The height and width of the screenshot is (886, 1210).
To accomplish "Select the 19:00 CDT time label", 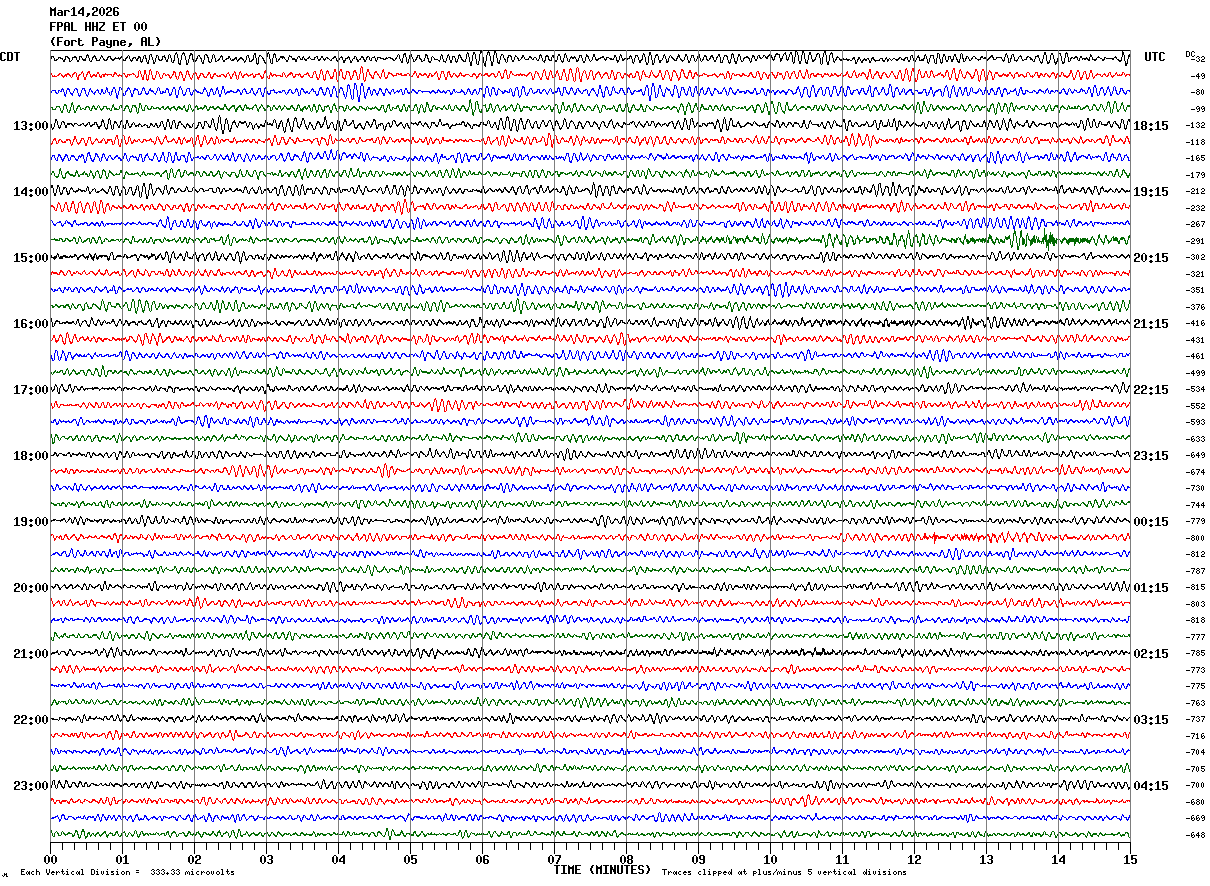I will [x=30, y=522].
